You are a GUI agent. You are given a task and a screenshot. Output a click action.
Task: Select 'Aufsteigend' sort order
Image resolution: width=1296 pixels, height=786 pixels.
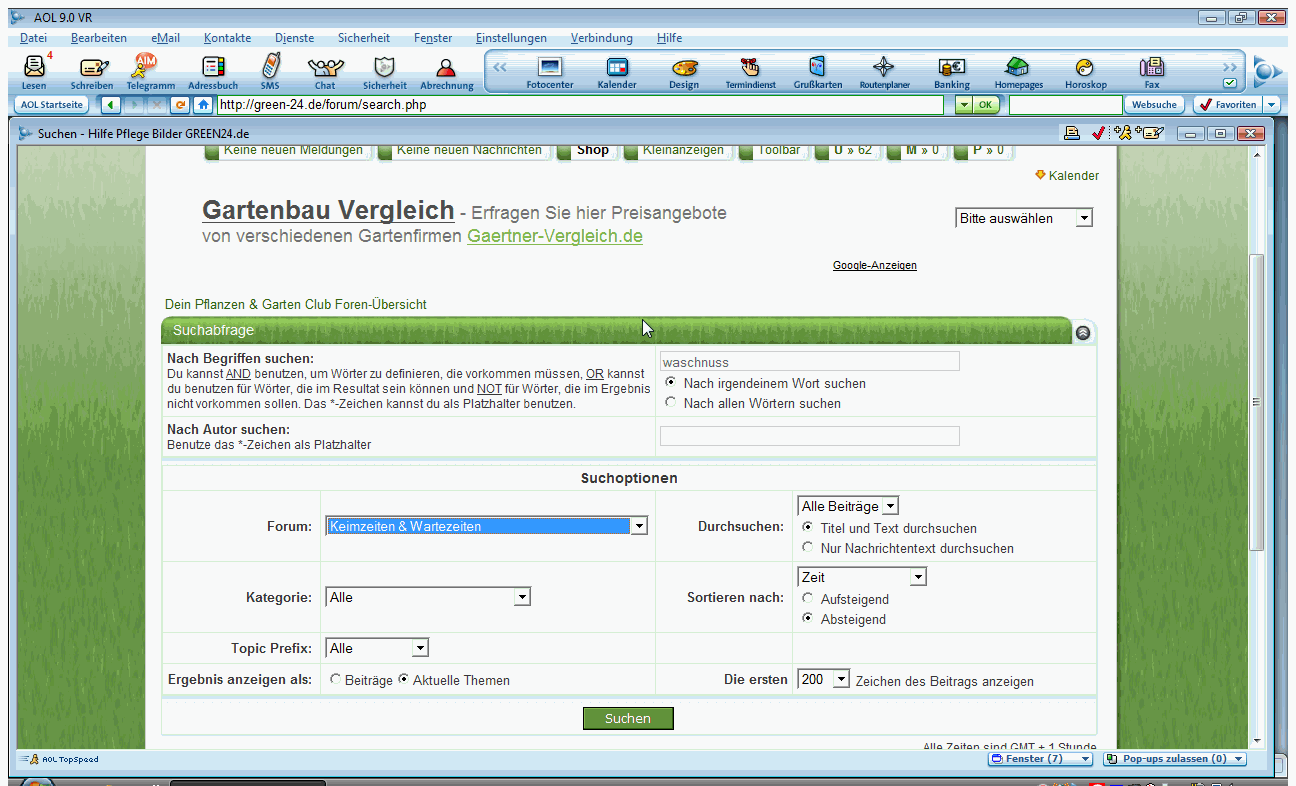click(807, 599)
